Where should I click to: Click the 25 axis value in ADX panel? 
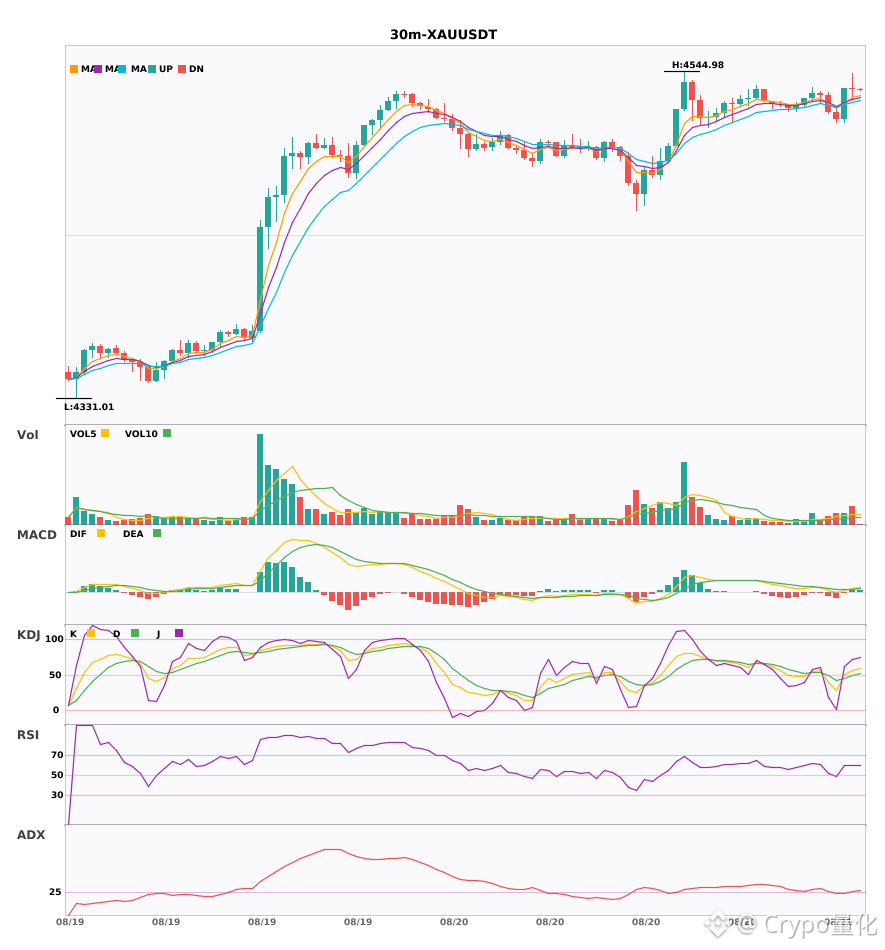(x=55, y=892)
